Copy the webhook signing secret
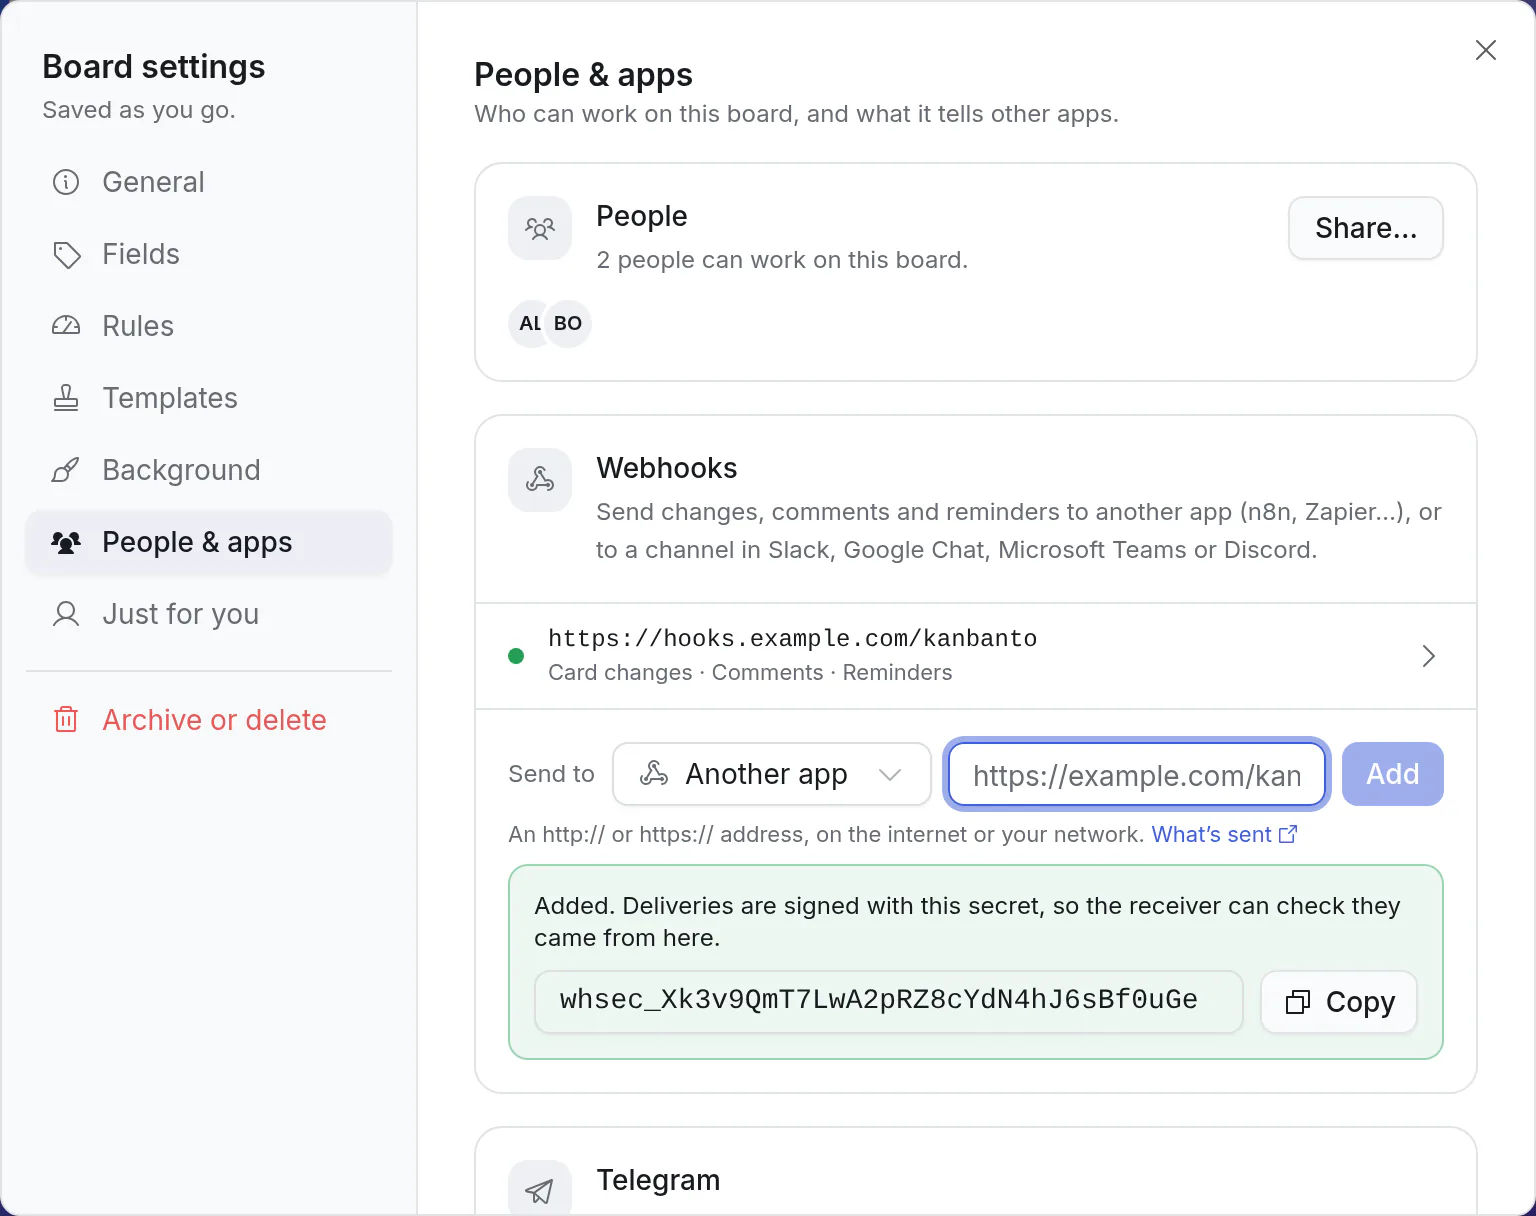The height and width of the screenshot is (1216, 1536). click(x=1339, y=1002)
